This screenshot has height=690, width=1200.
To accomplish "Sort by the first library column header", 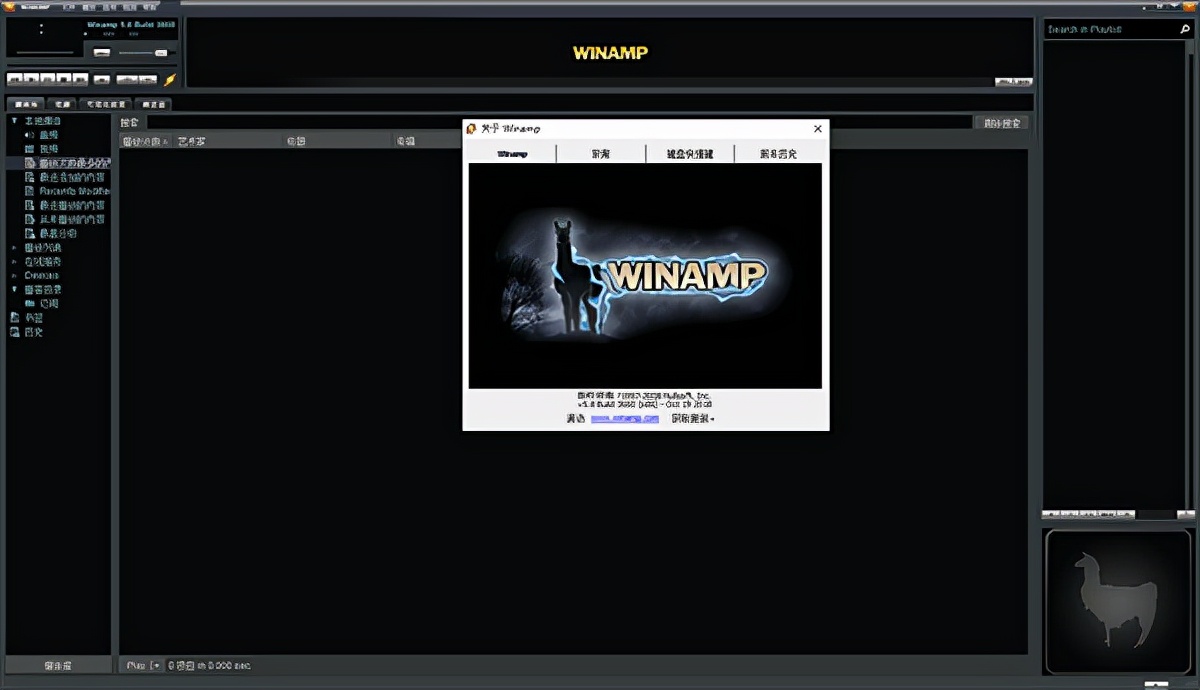I will [146, 141].
